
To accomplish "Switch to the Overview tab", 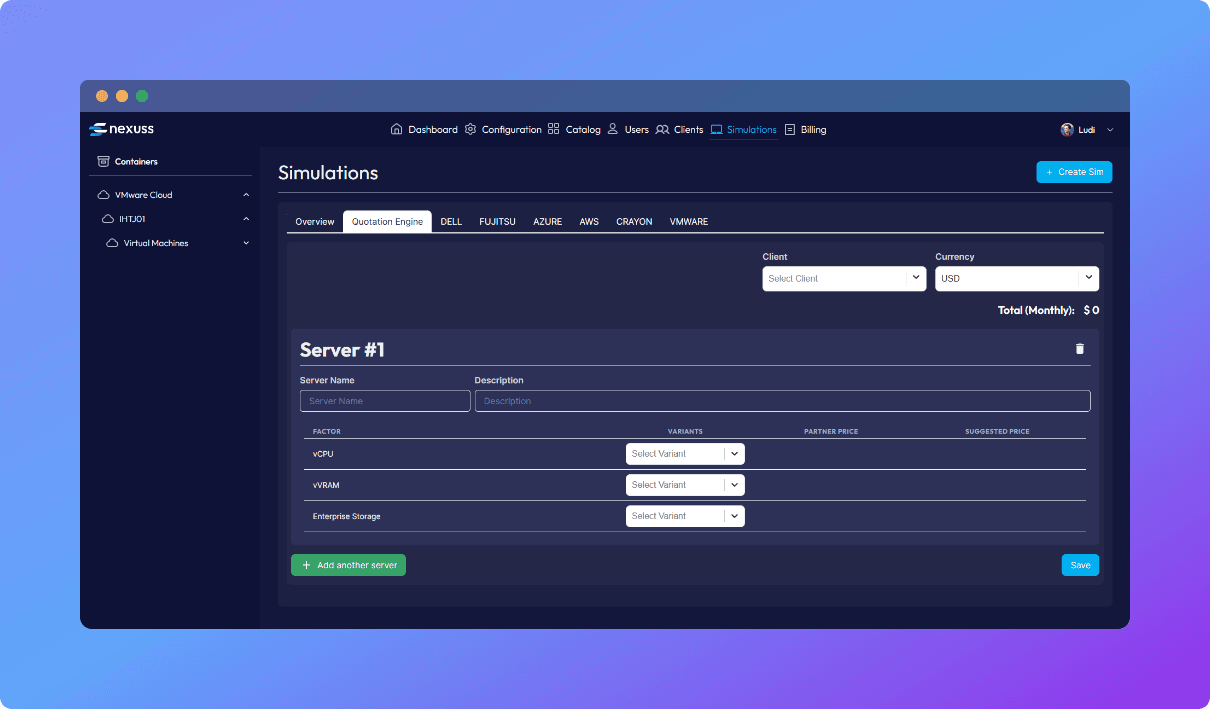I will (x=314, y=222).
